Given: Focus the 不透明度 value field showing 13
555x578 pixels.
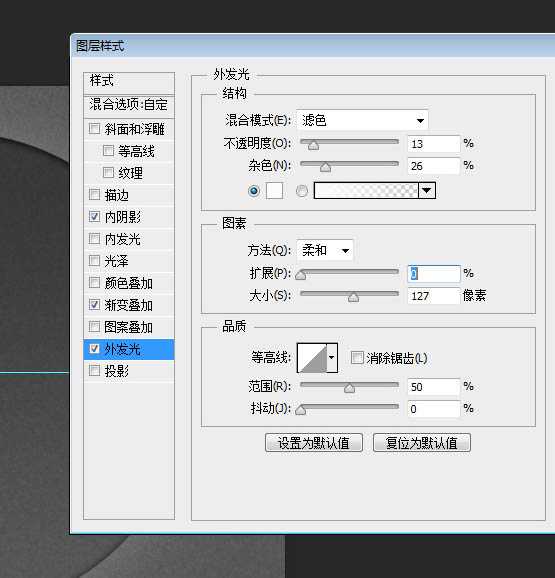Looking at the screenshot, I should (x=434, y=144).
